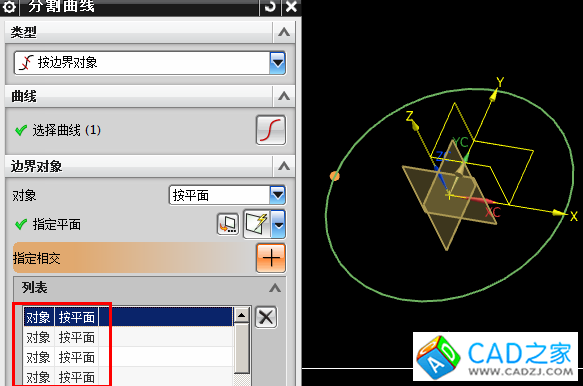Click the list scrollbar up arrow
Screen dimensions: 583x386
(242, 316)
